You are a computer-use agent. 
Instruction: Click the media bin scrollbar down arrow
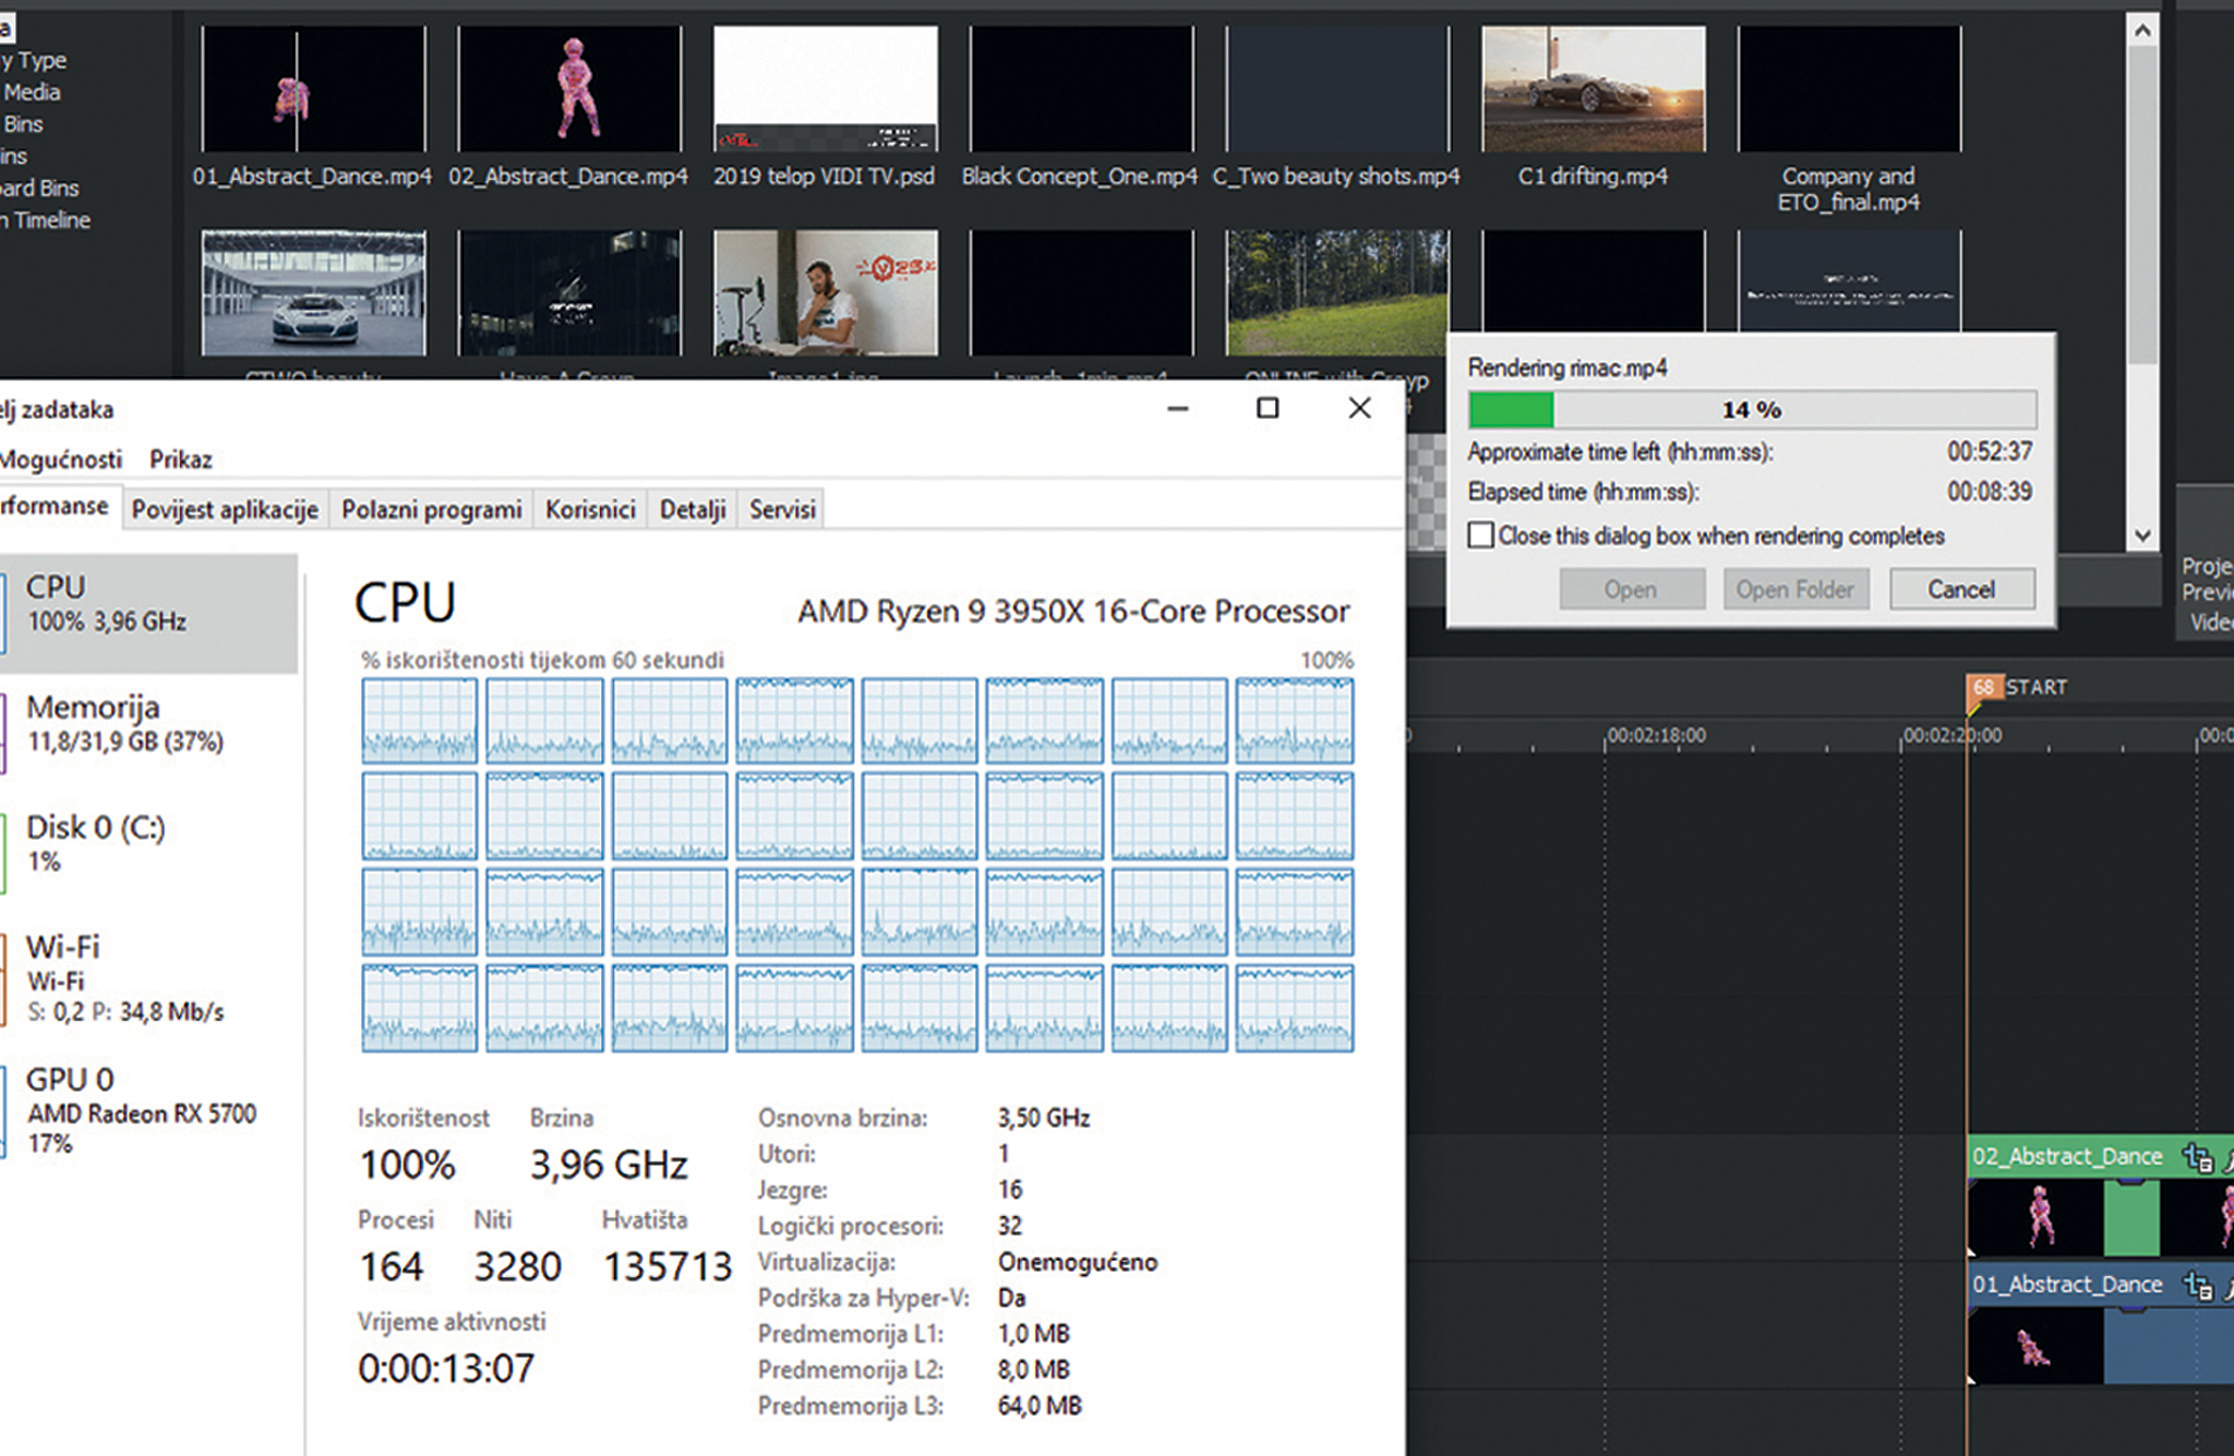click(2142, 535)
